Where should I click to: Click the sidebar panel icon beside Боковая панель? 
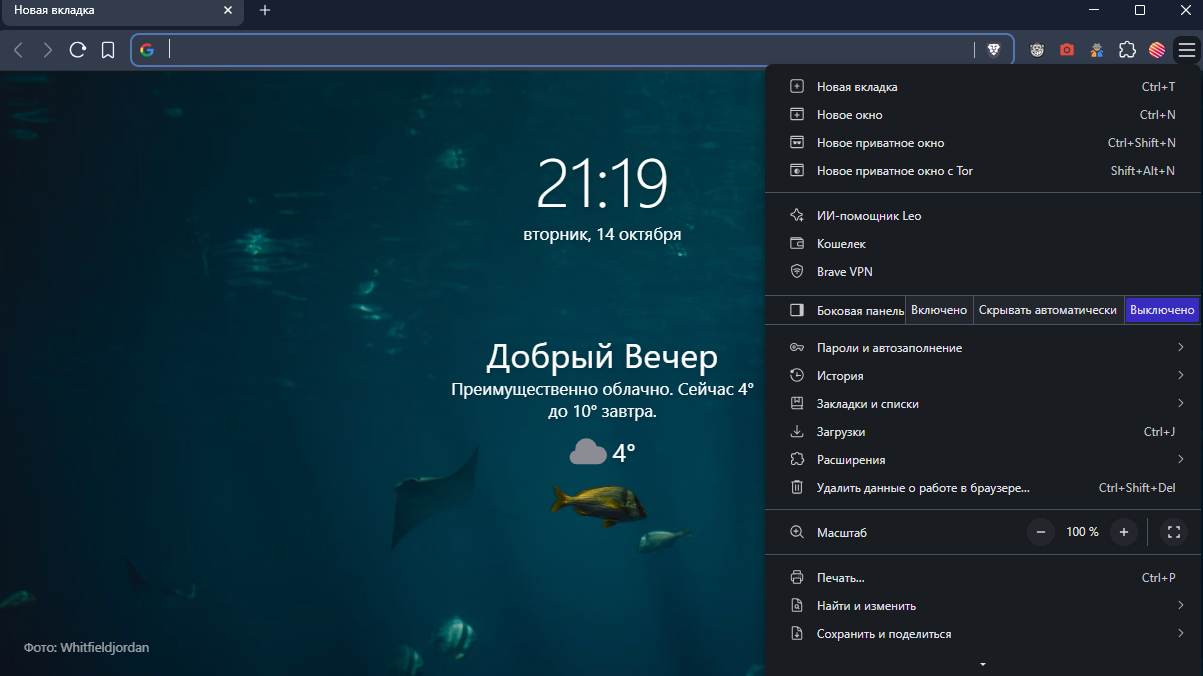tap(797, 310)
